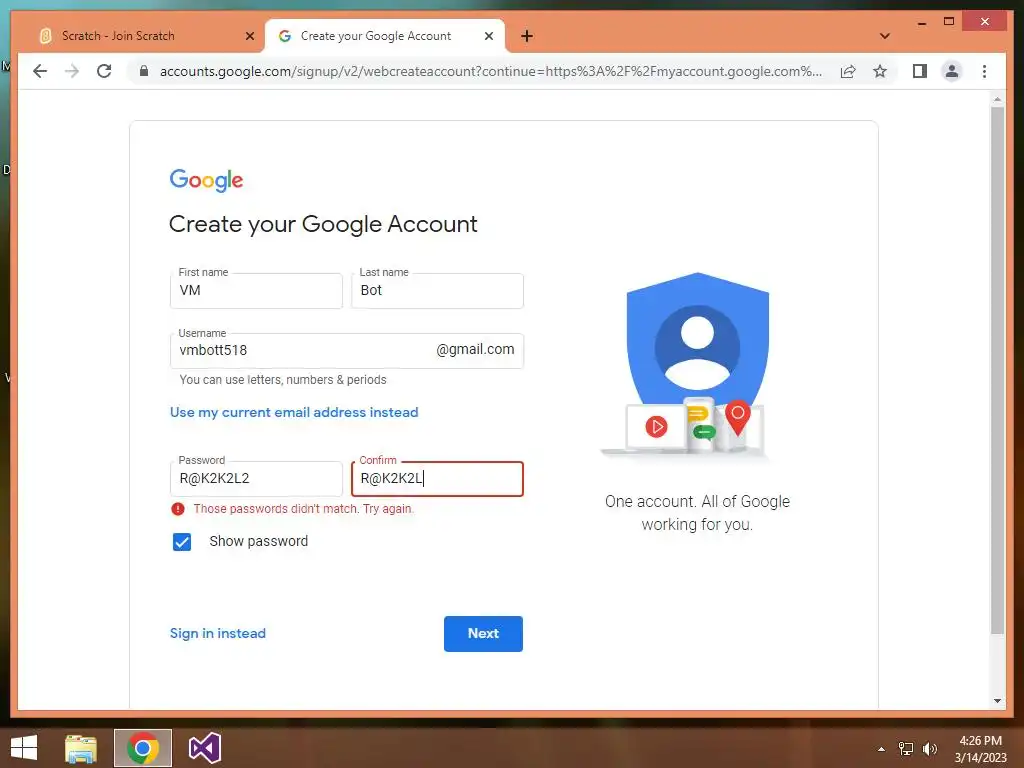Open Visual Studio from taskbar
This screenshot has width=1024, height=768.
pos(204,748)
